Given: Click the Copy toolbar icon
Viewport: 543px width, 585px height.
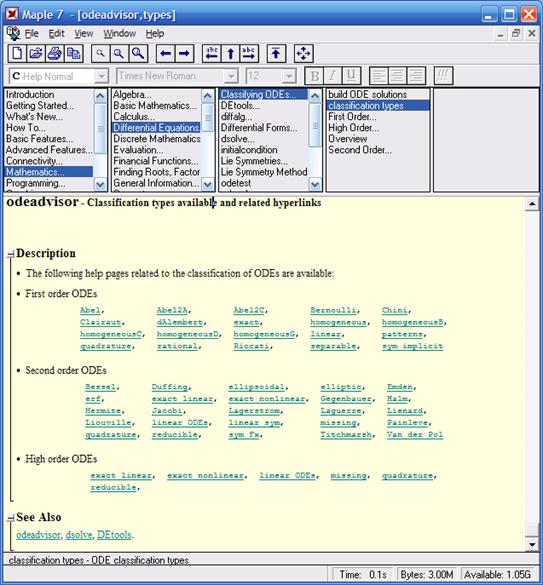Looking at the screenshot, I should point(74,53).
